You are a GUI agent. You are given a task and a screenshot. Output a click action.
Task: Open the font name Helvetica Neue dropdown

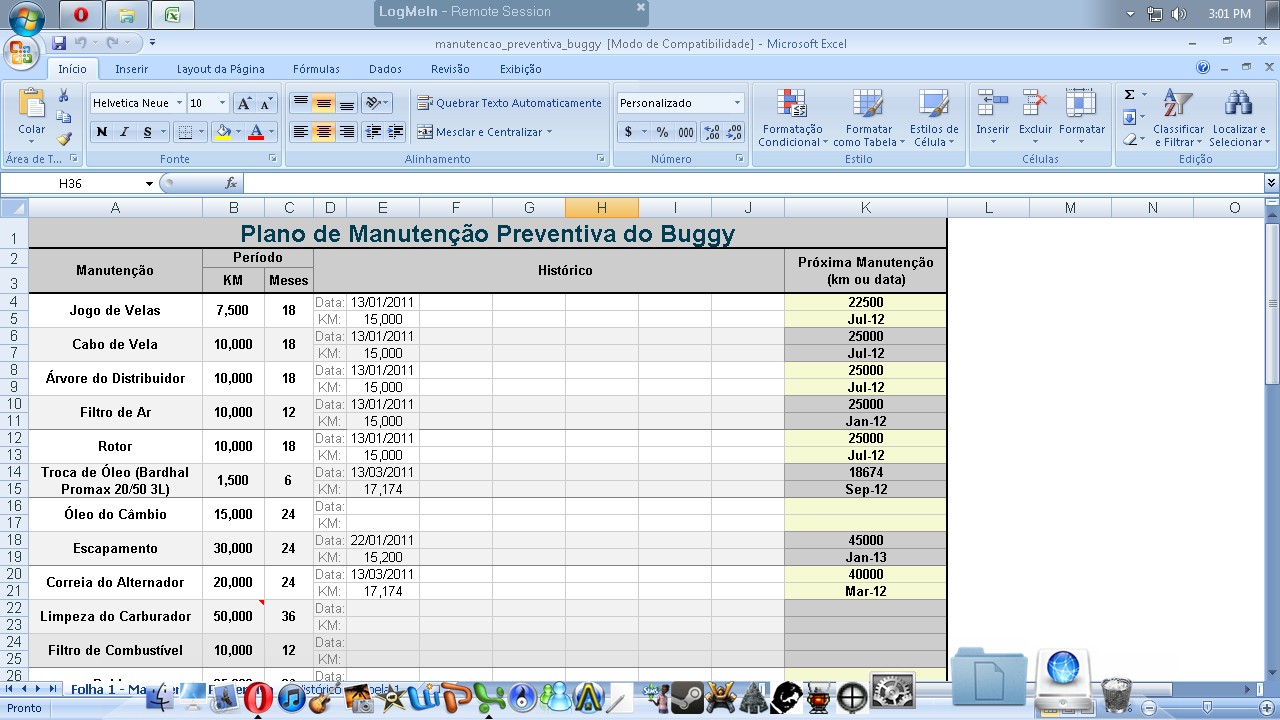179,103
